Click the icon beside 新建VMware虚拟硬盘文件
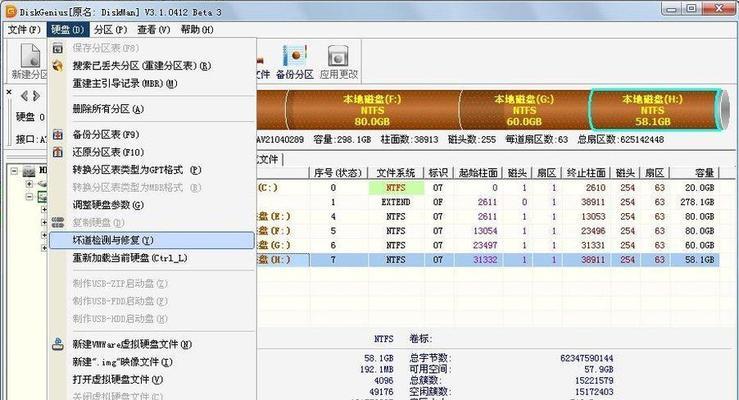 (x=57, y=344)
